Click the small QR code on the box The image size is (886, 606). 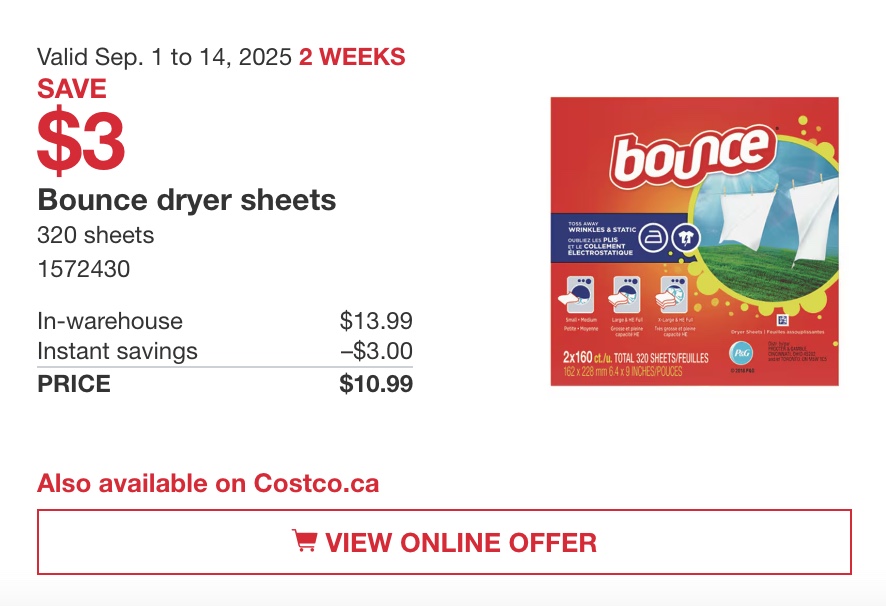[783, 321]
